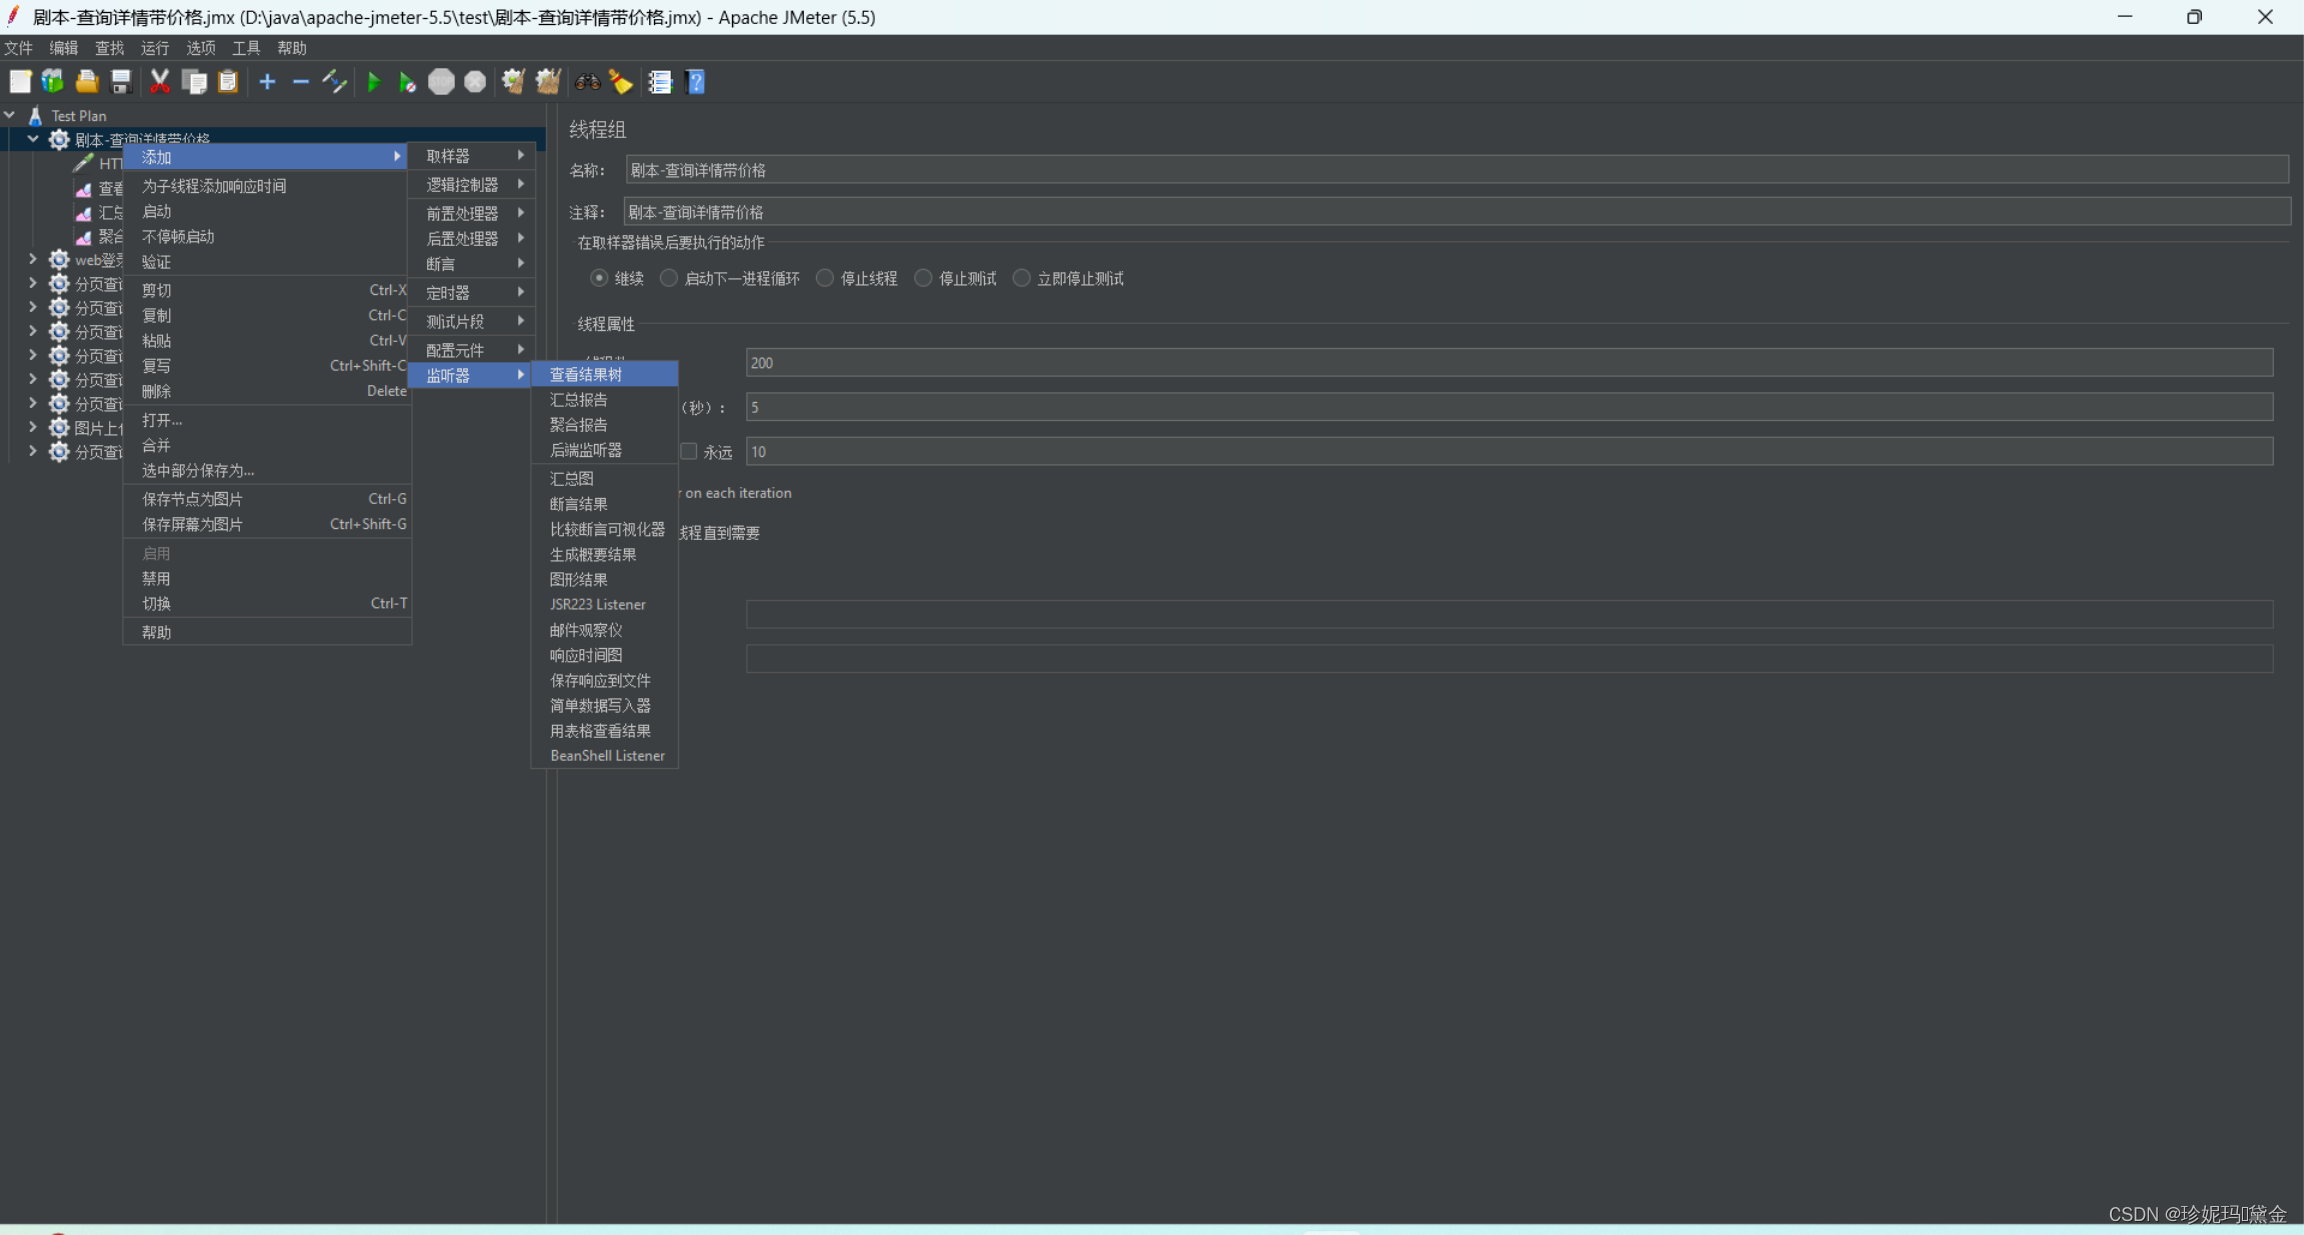Choose 后端监听器 listener entry

click(605, 451)
